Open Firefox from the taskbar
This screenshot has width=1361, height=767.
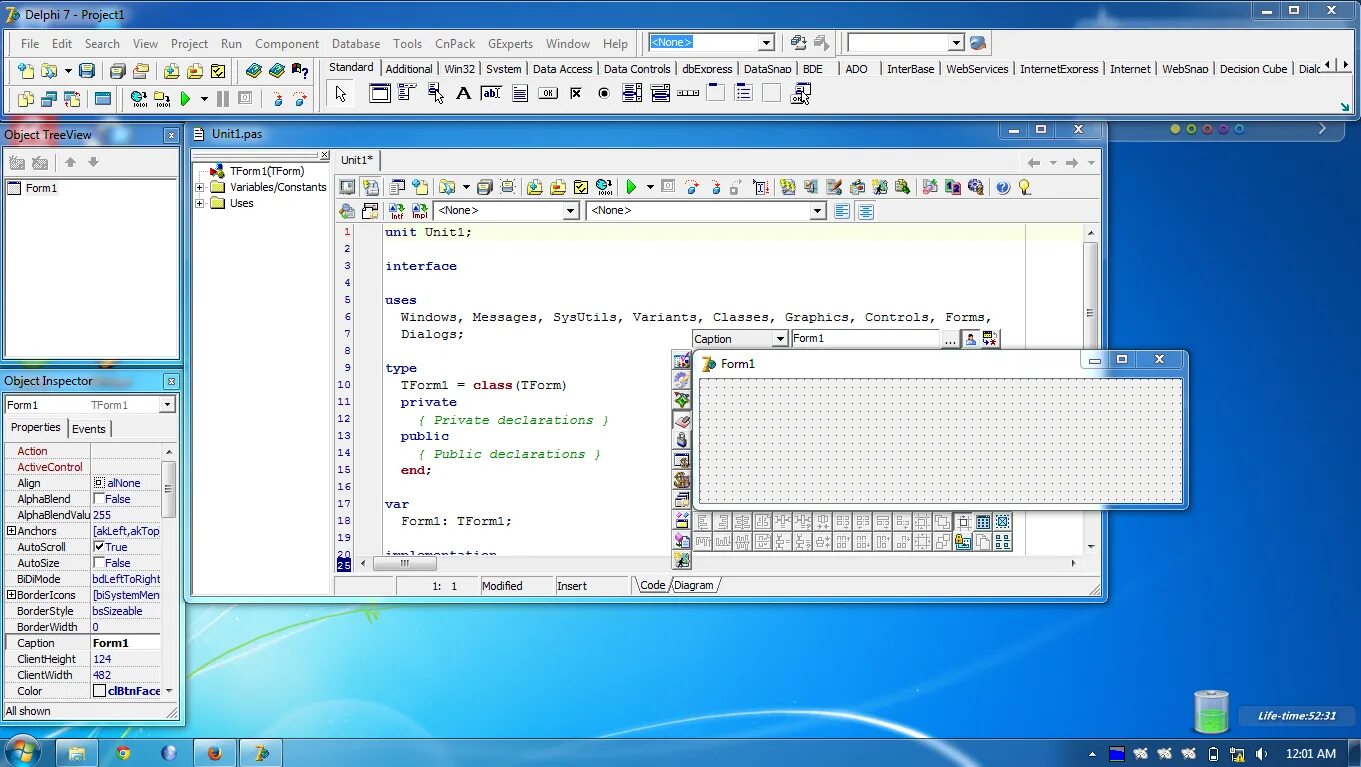(x=214, y=753)
